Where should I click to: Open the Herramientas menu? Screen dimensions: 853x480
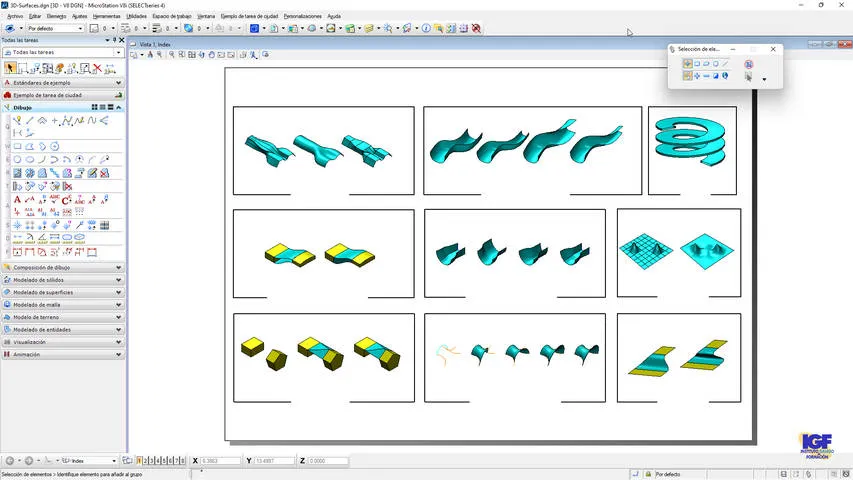tap(106, 16)
